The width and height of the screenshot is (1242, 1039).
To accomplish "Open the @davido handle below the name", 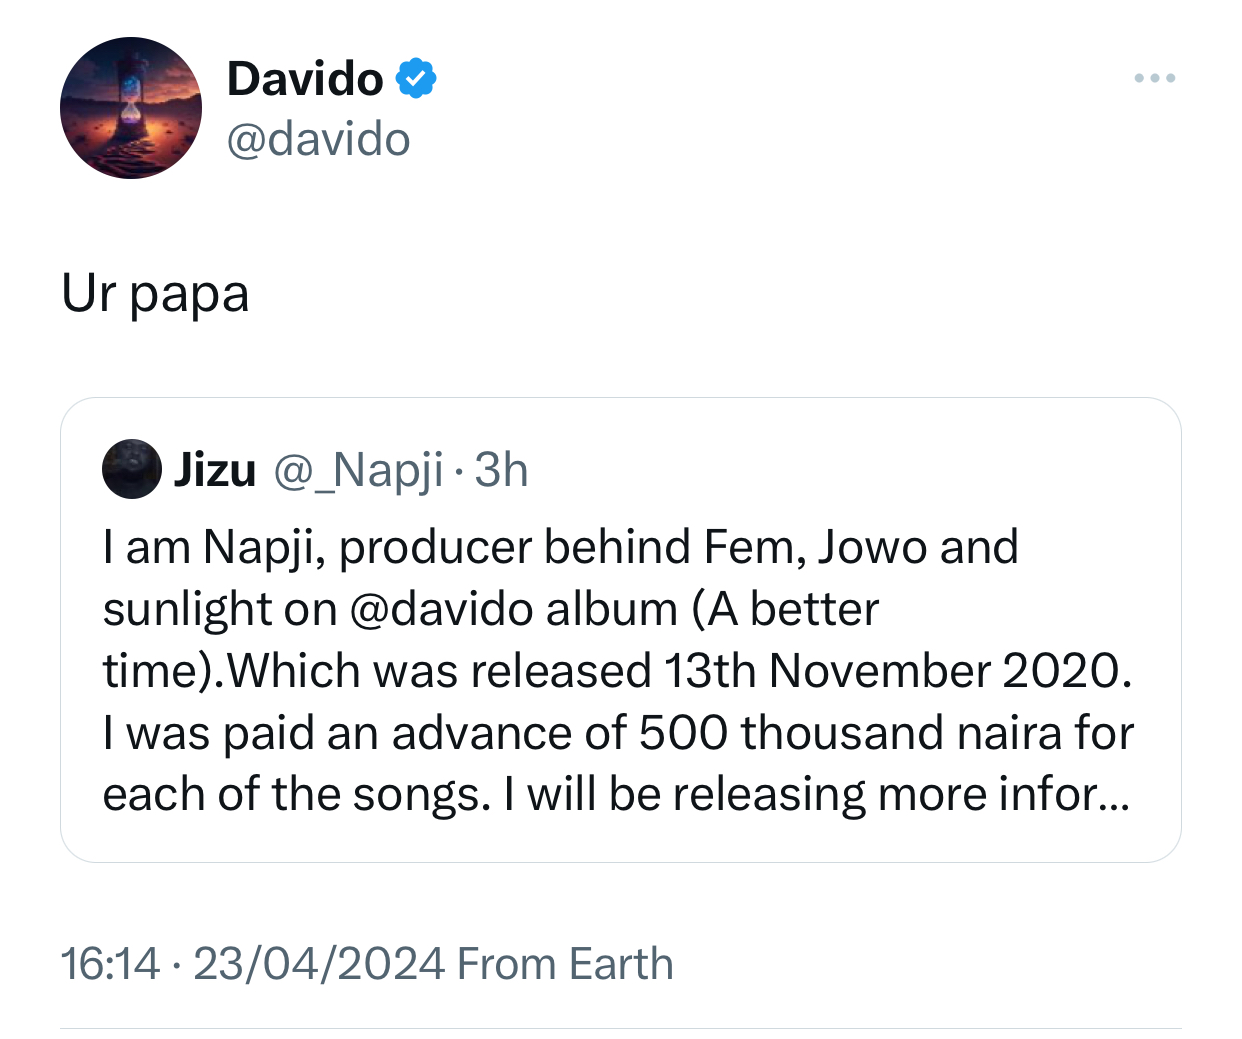I will point(318,140).
